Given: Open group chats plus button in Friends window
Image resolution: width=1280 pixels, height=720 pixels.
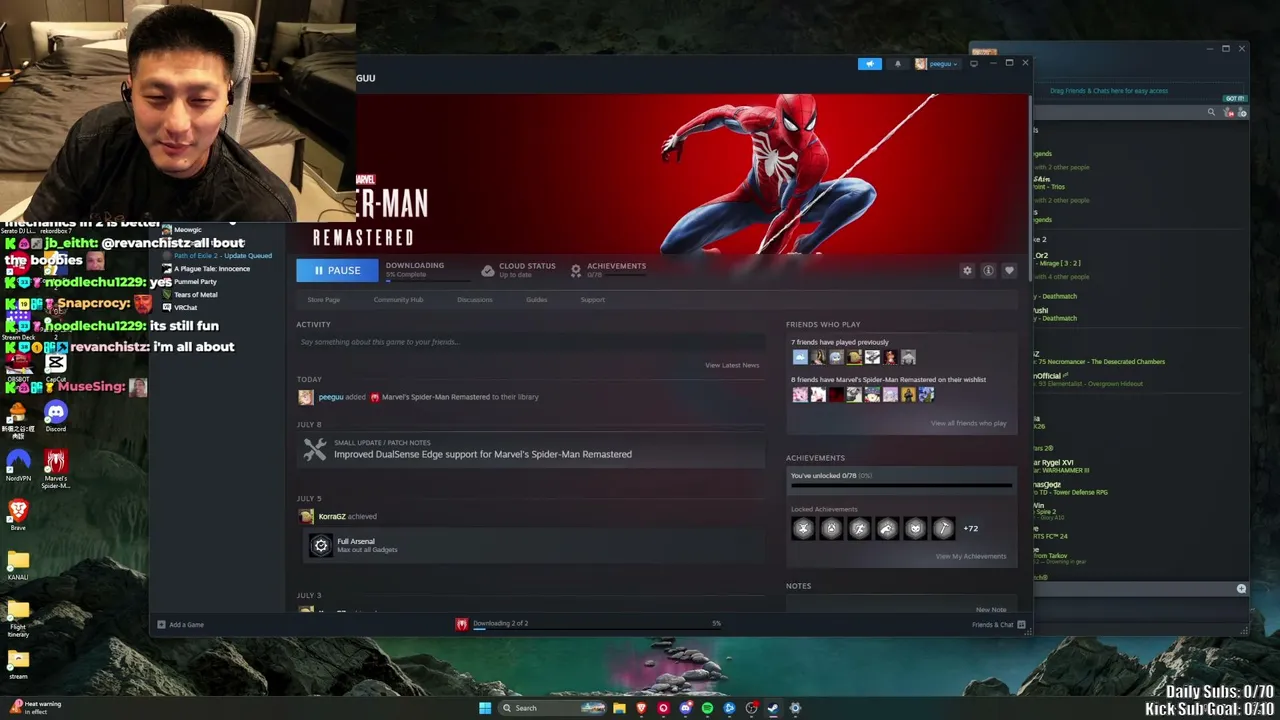Looking at the screenshot, I should coord(1241,589).
